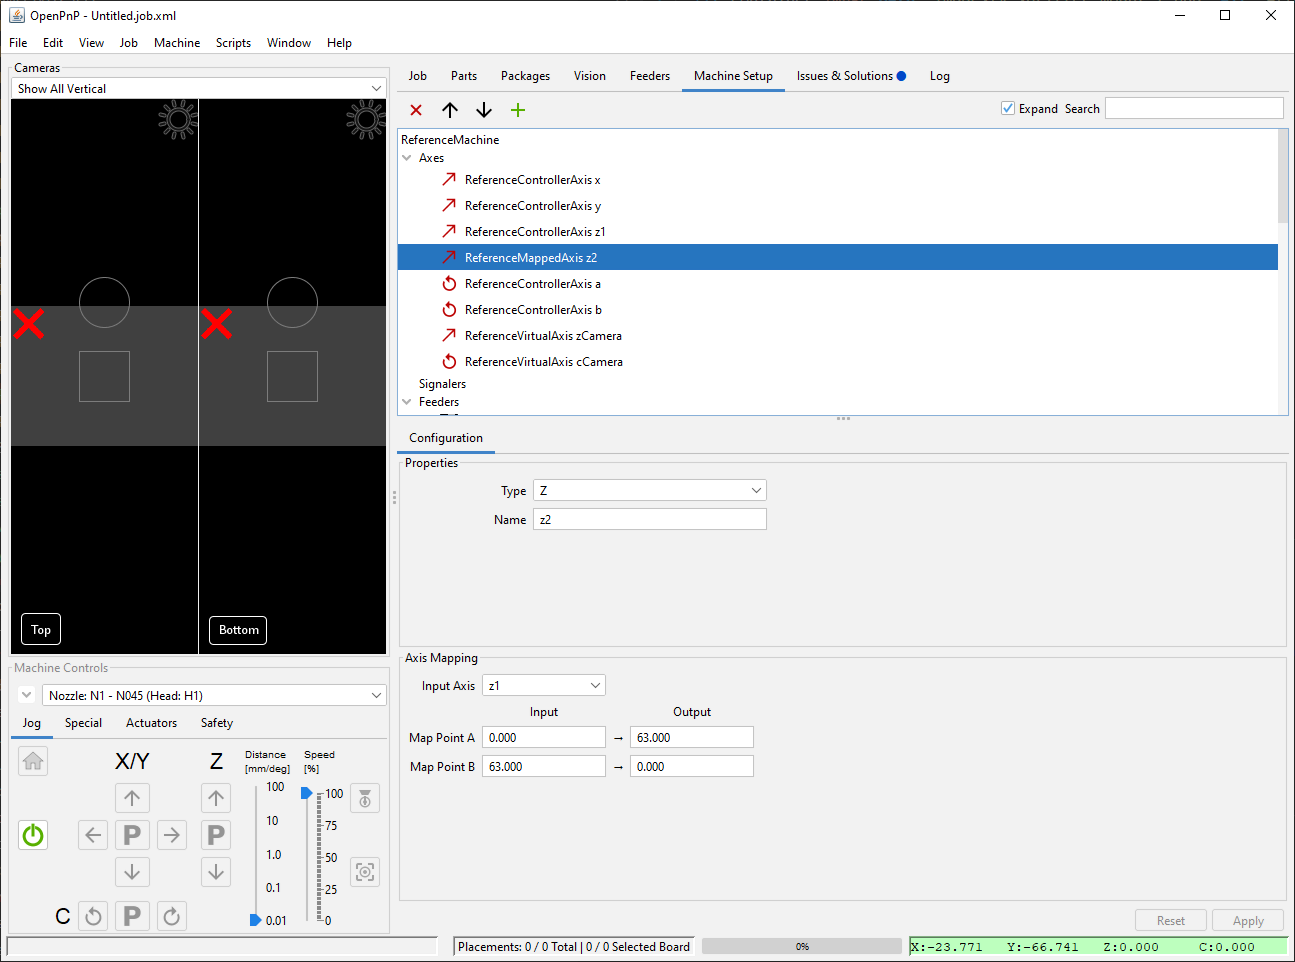Park the Z axis
Viewport: 1295px width, 962px height.
click(x=216, y=835)
